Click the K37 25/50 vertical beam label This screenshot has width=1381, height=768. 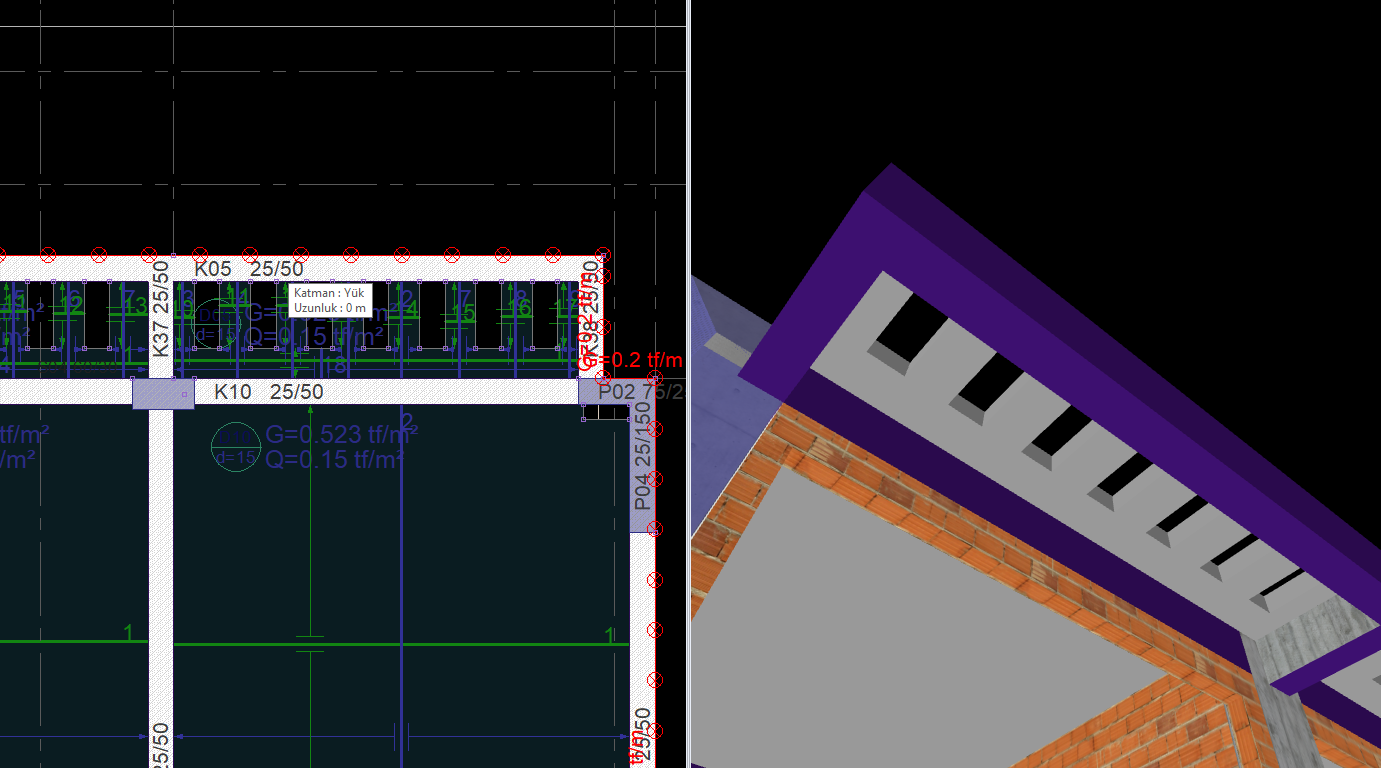[x=161, y=309]
